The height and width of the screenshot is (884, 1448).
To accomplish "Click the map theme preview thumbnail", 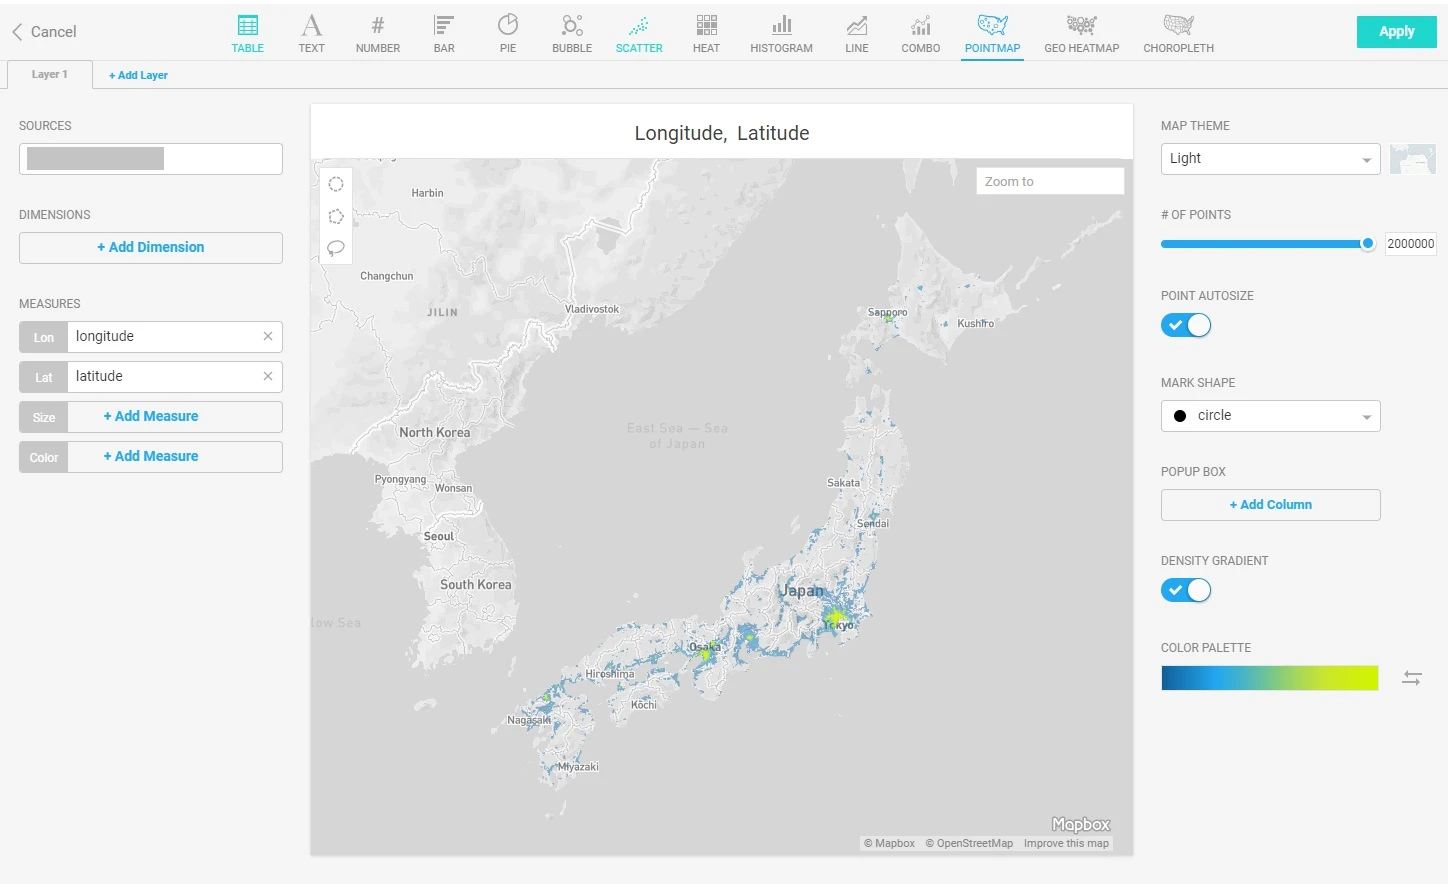I will coord(1413,159).
